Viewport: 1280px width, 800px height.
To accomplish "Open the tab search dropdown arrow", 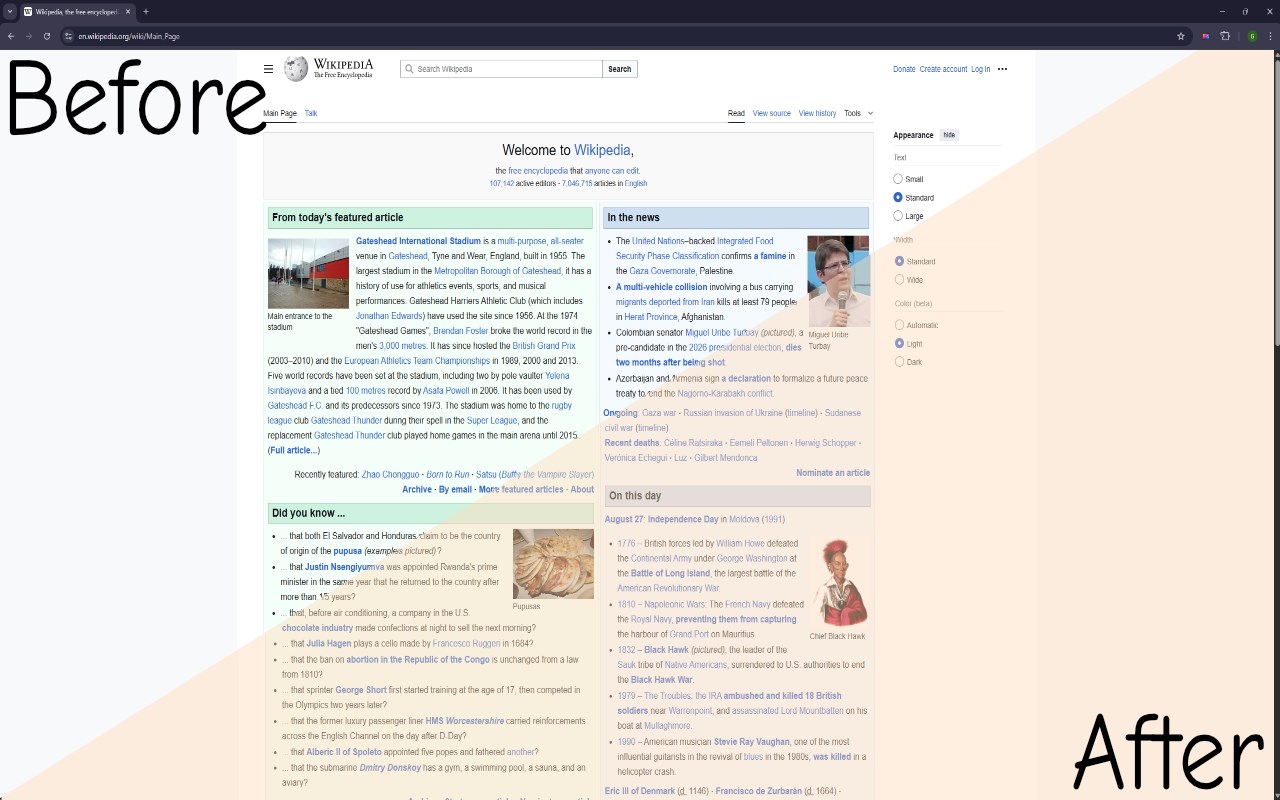I will [9, 11].
